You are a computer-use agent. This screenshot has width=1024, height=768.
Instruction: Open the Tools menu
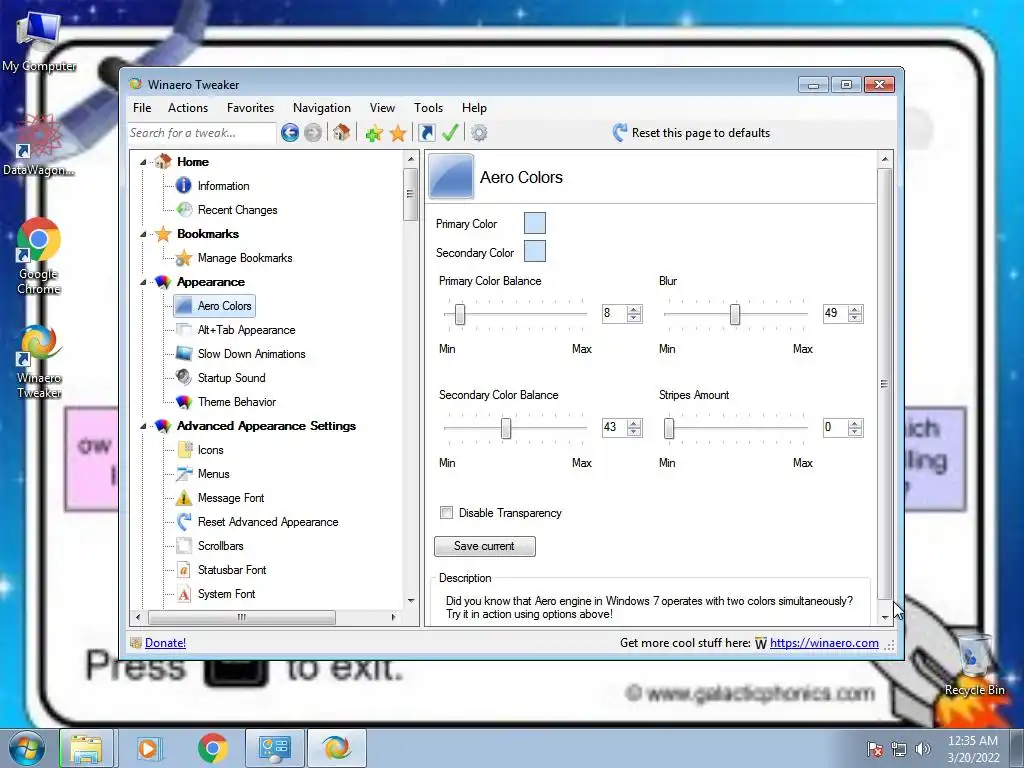428,108
